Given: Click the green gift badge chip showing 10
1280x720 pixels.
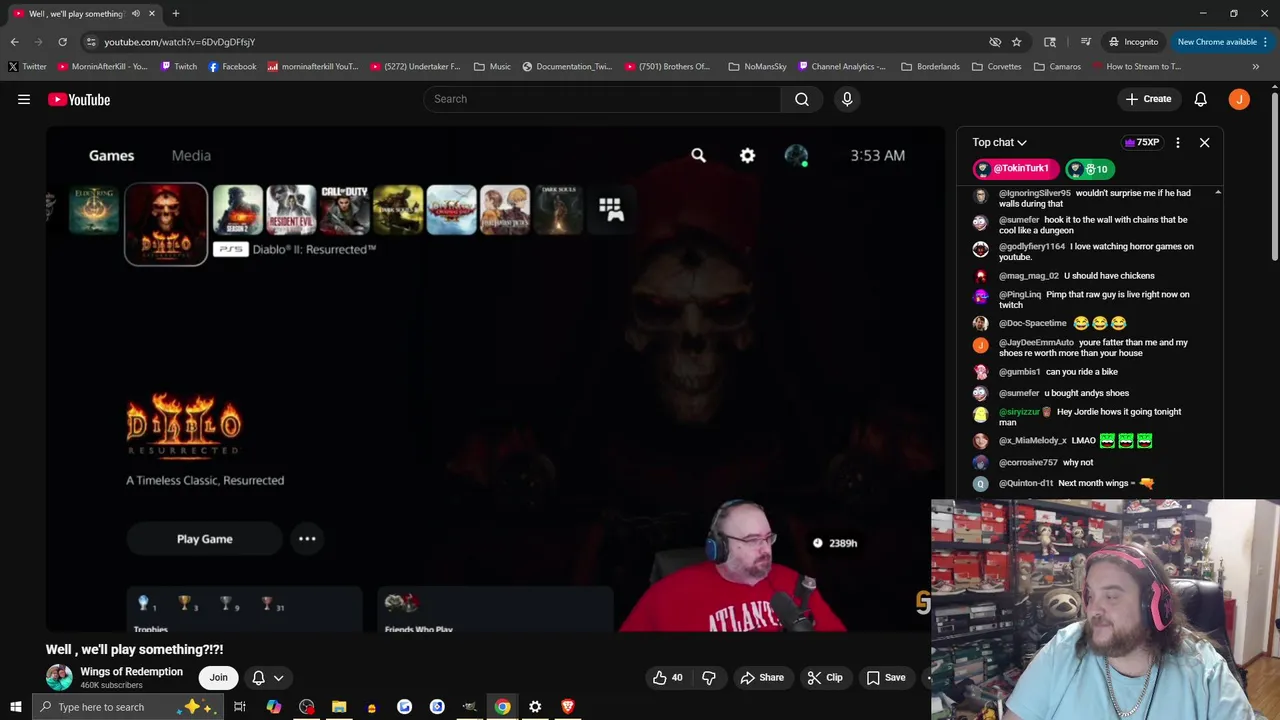Looking at the screenshot, I should [1088, 169].
